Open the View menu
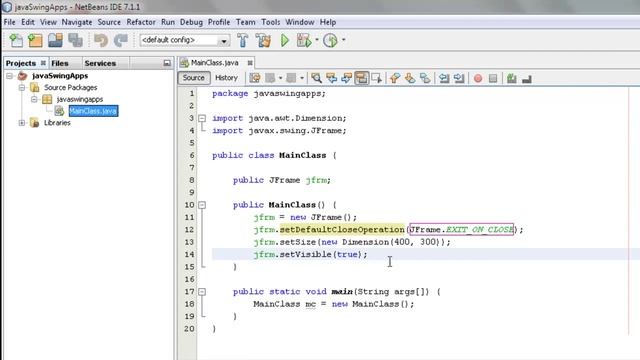640x360 pixels. click(x=48, y=22)
